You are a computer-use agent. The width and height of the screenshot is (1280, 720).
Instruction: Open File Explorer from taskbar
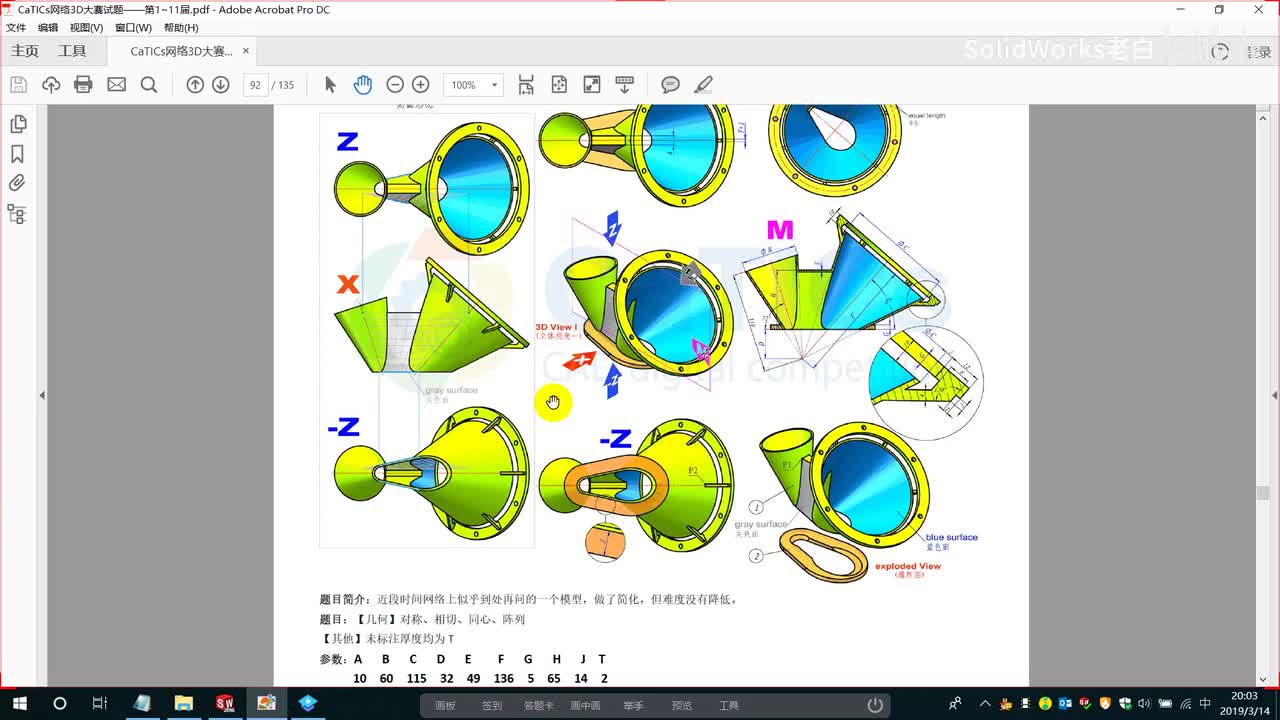(x=183, y=704)
